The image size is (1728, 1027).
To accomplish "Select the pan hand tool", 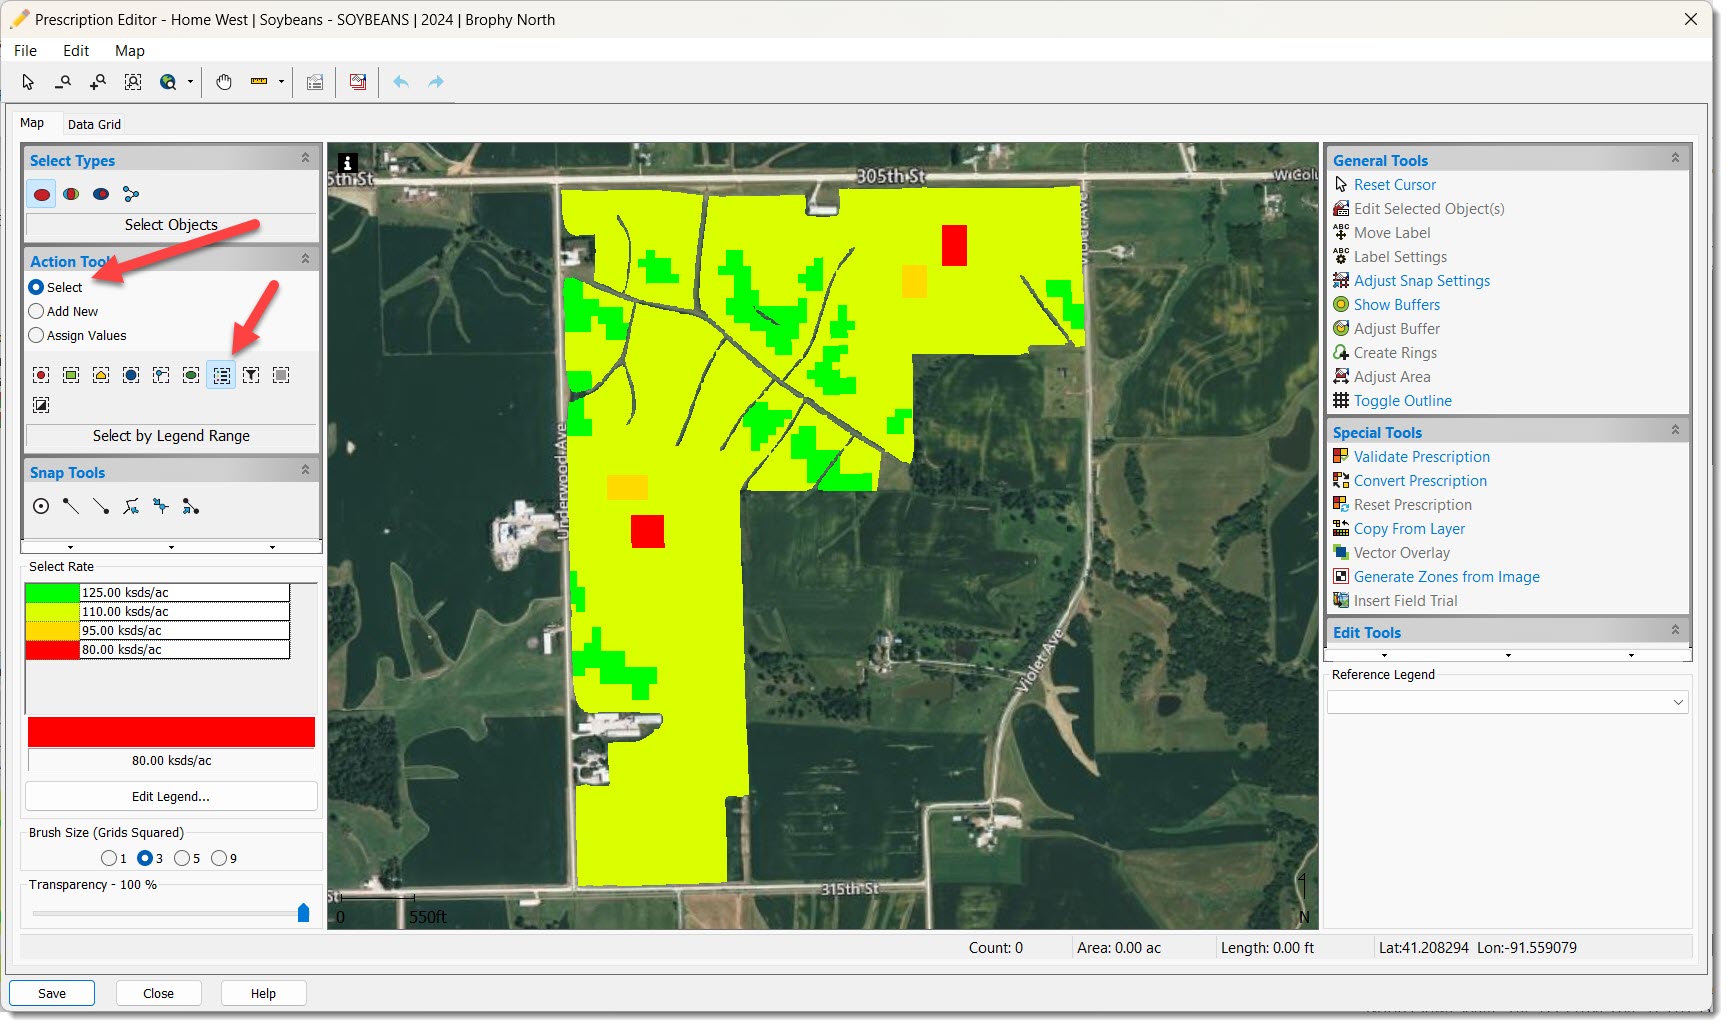I will point(224,82).
